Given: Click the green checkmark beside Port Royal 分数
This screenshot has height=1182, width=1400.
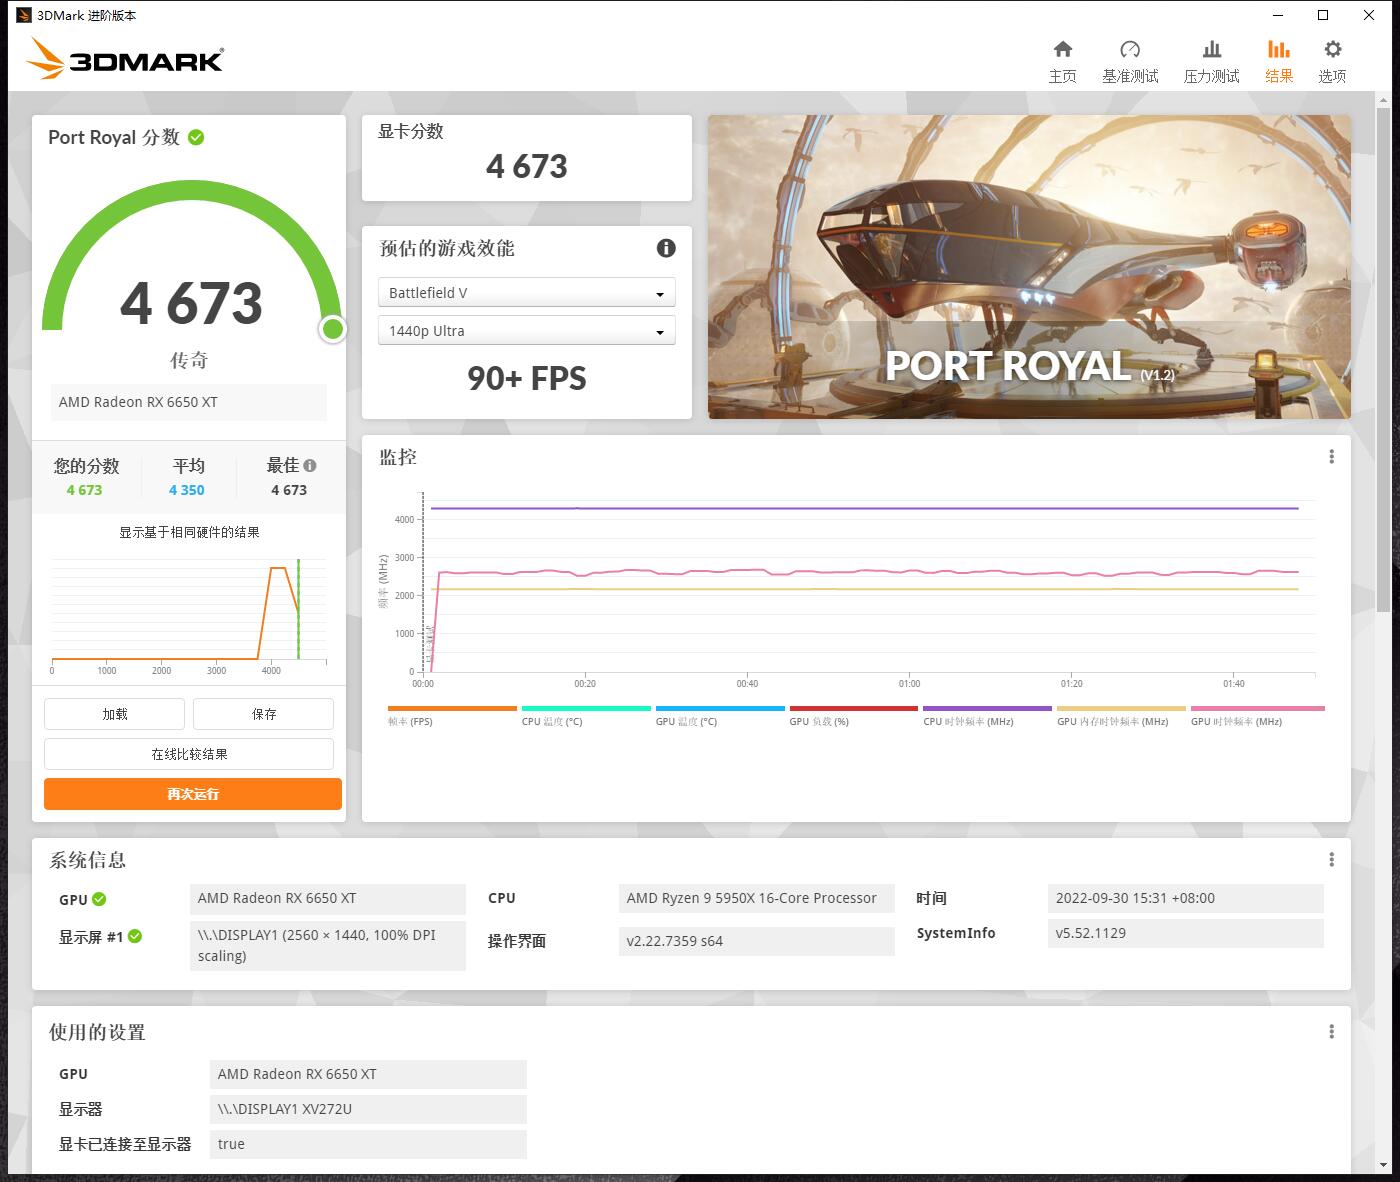Looking at the screenshot, I should (x=196, y=137).
